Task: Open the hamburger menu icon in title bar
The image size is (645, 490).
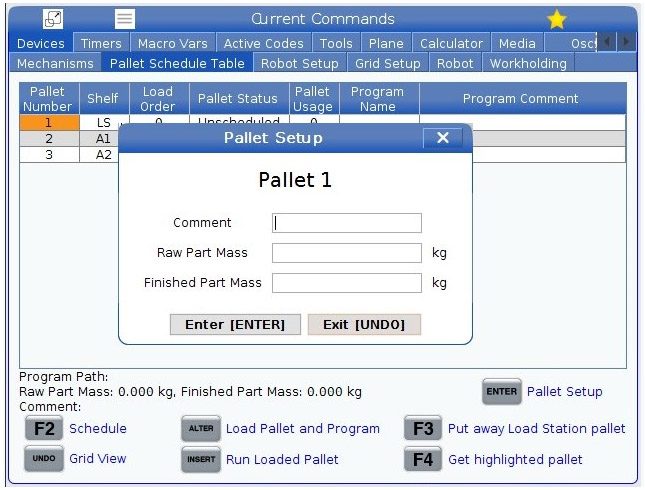Action: 125,19
